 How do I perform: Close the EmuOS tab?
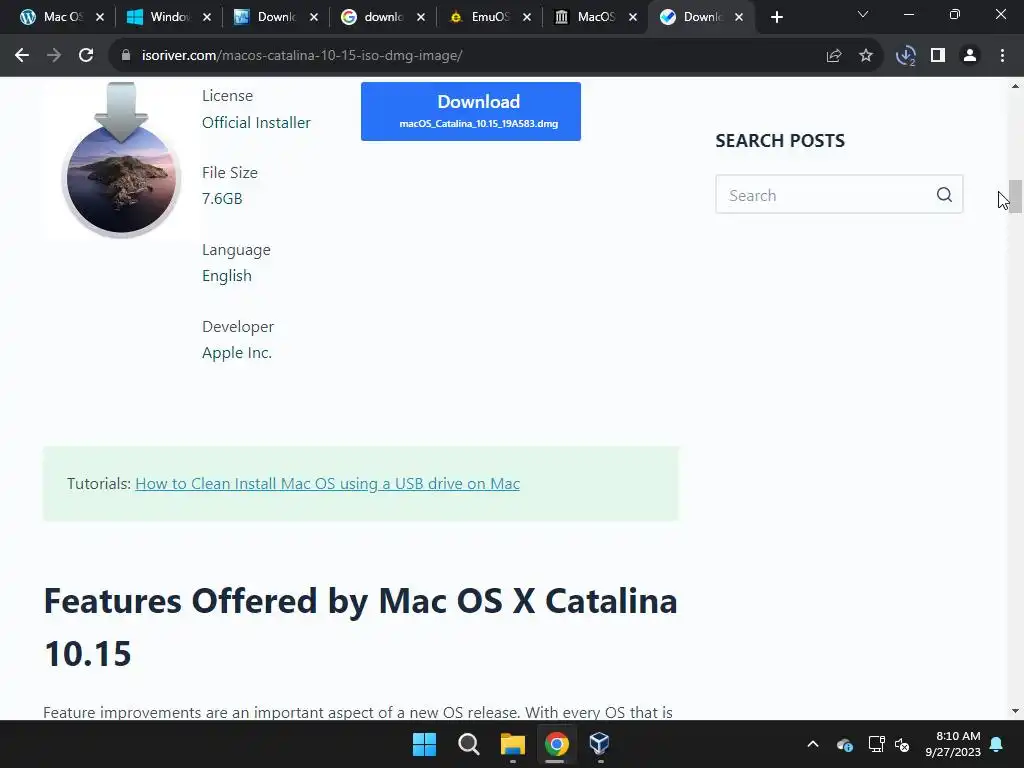coord(527,18)
